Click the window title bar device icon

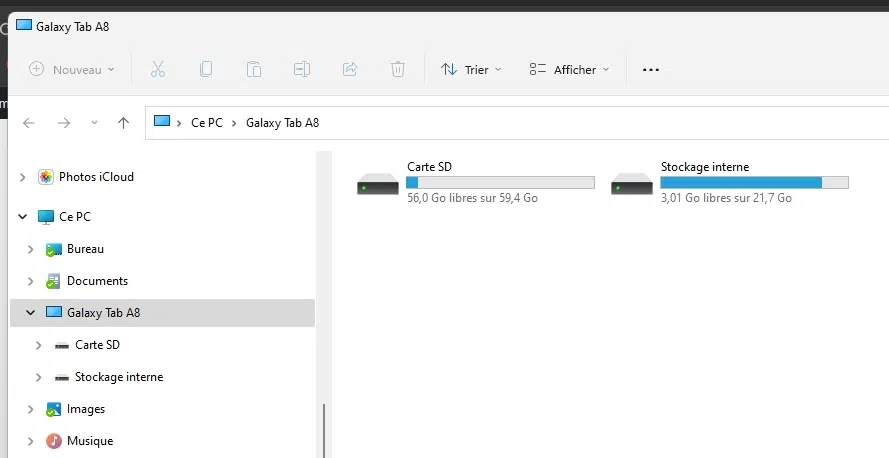click(24, 25)
